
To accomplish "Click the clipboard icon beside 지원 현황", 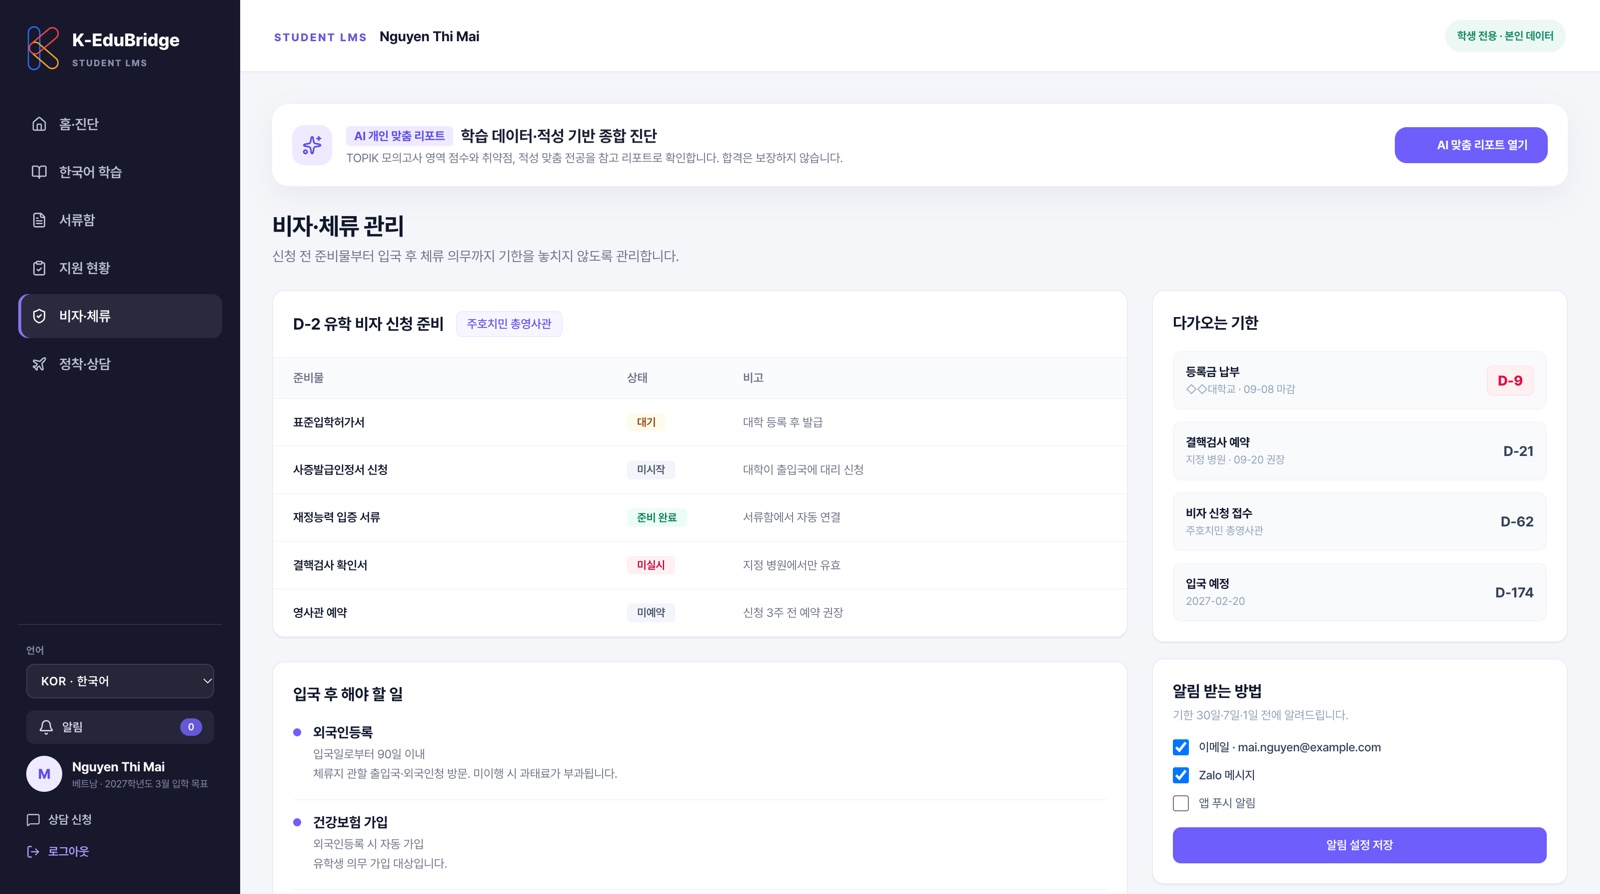I will tap(39, 268).
